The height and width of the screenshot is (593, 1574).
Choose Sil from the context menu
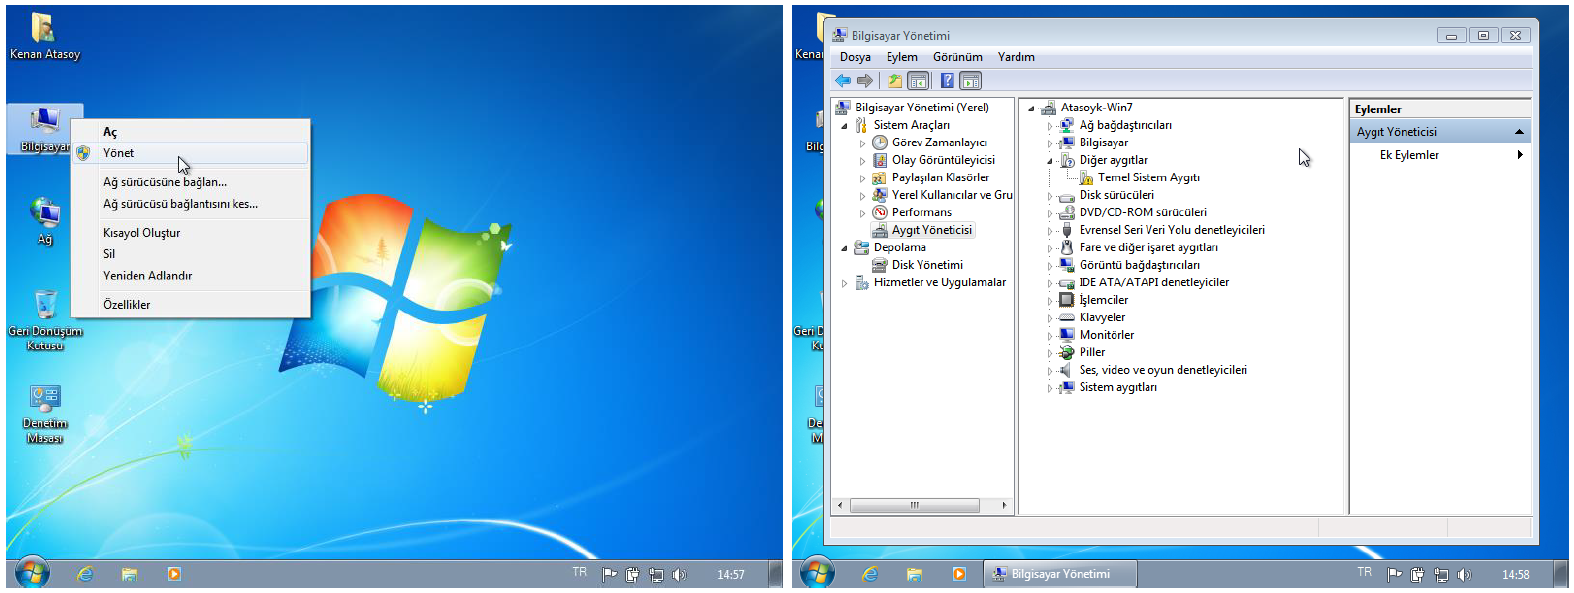click(x=190, y=254)
